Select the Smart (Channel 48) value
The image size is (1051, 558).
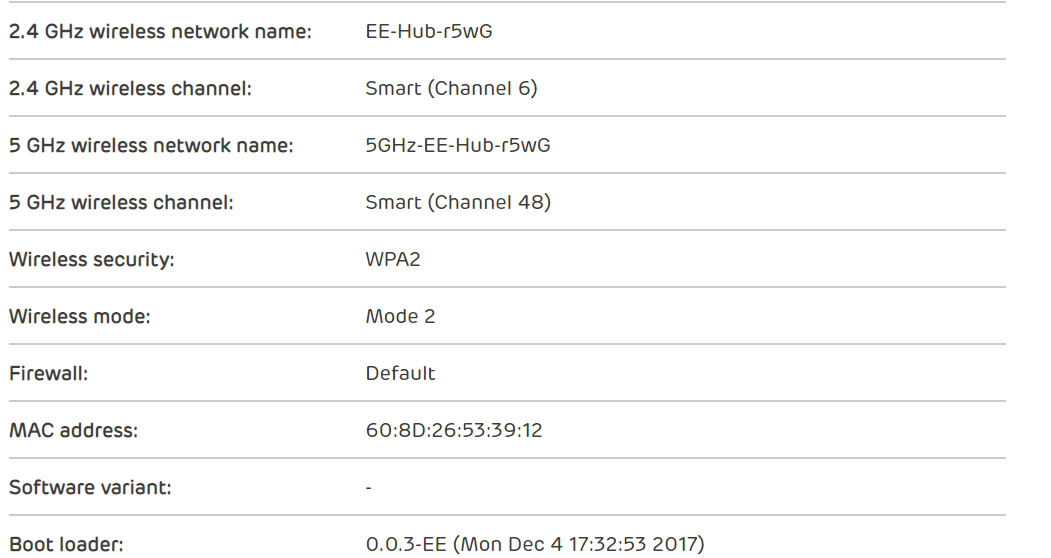tap(458, 203)
